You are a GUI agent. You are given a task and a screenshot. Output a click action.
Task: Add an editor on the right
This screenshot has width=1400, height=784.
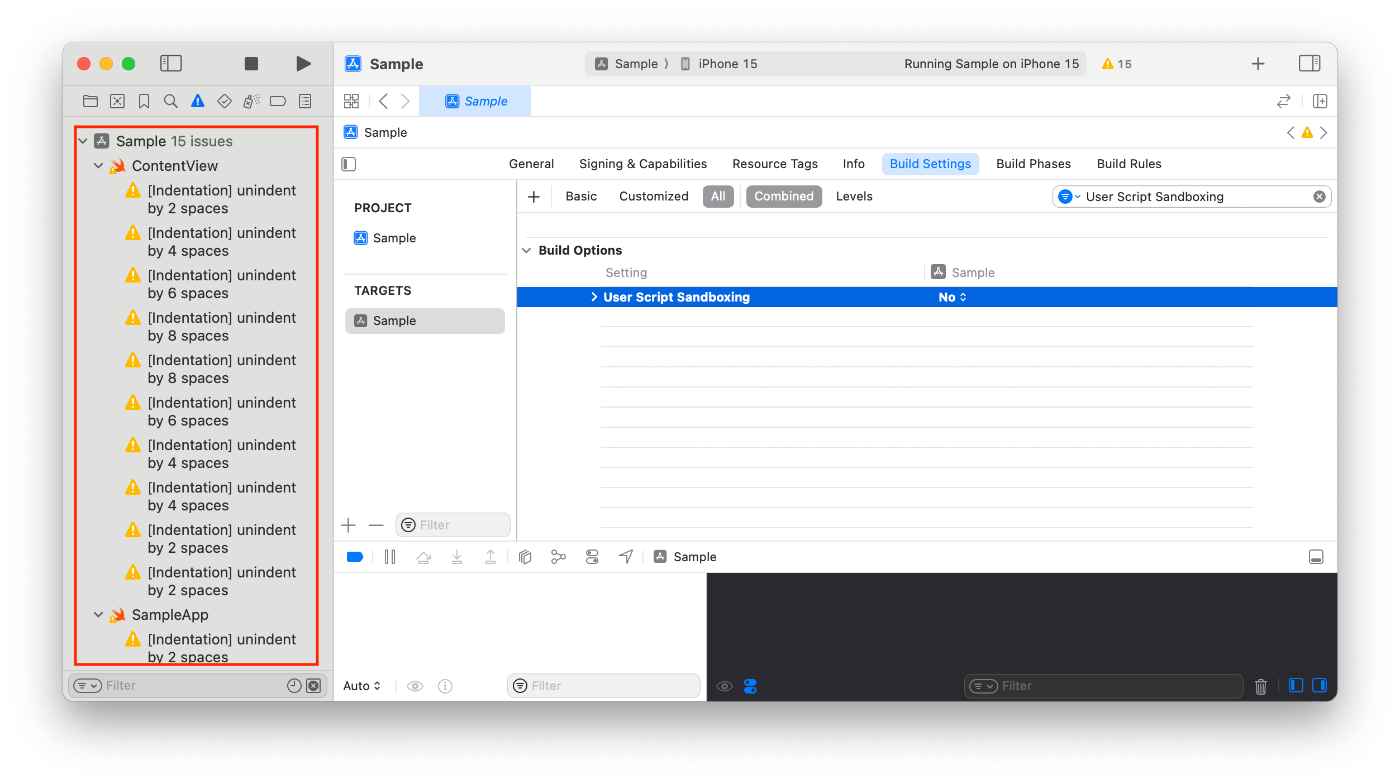pos(1320,101)
